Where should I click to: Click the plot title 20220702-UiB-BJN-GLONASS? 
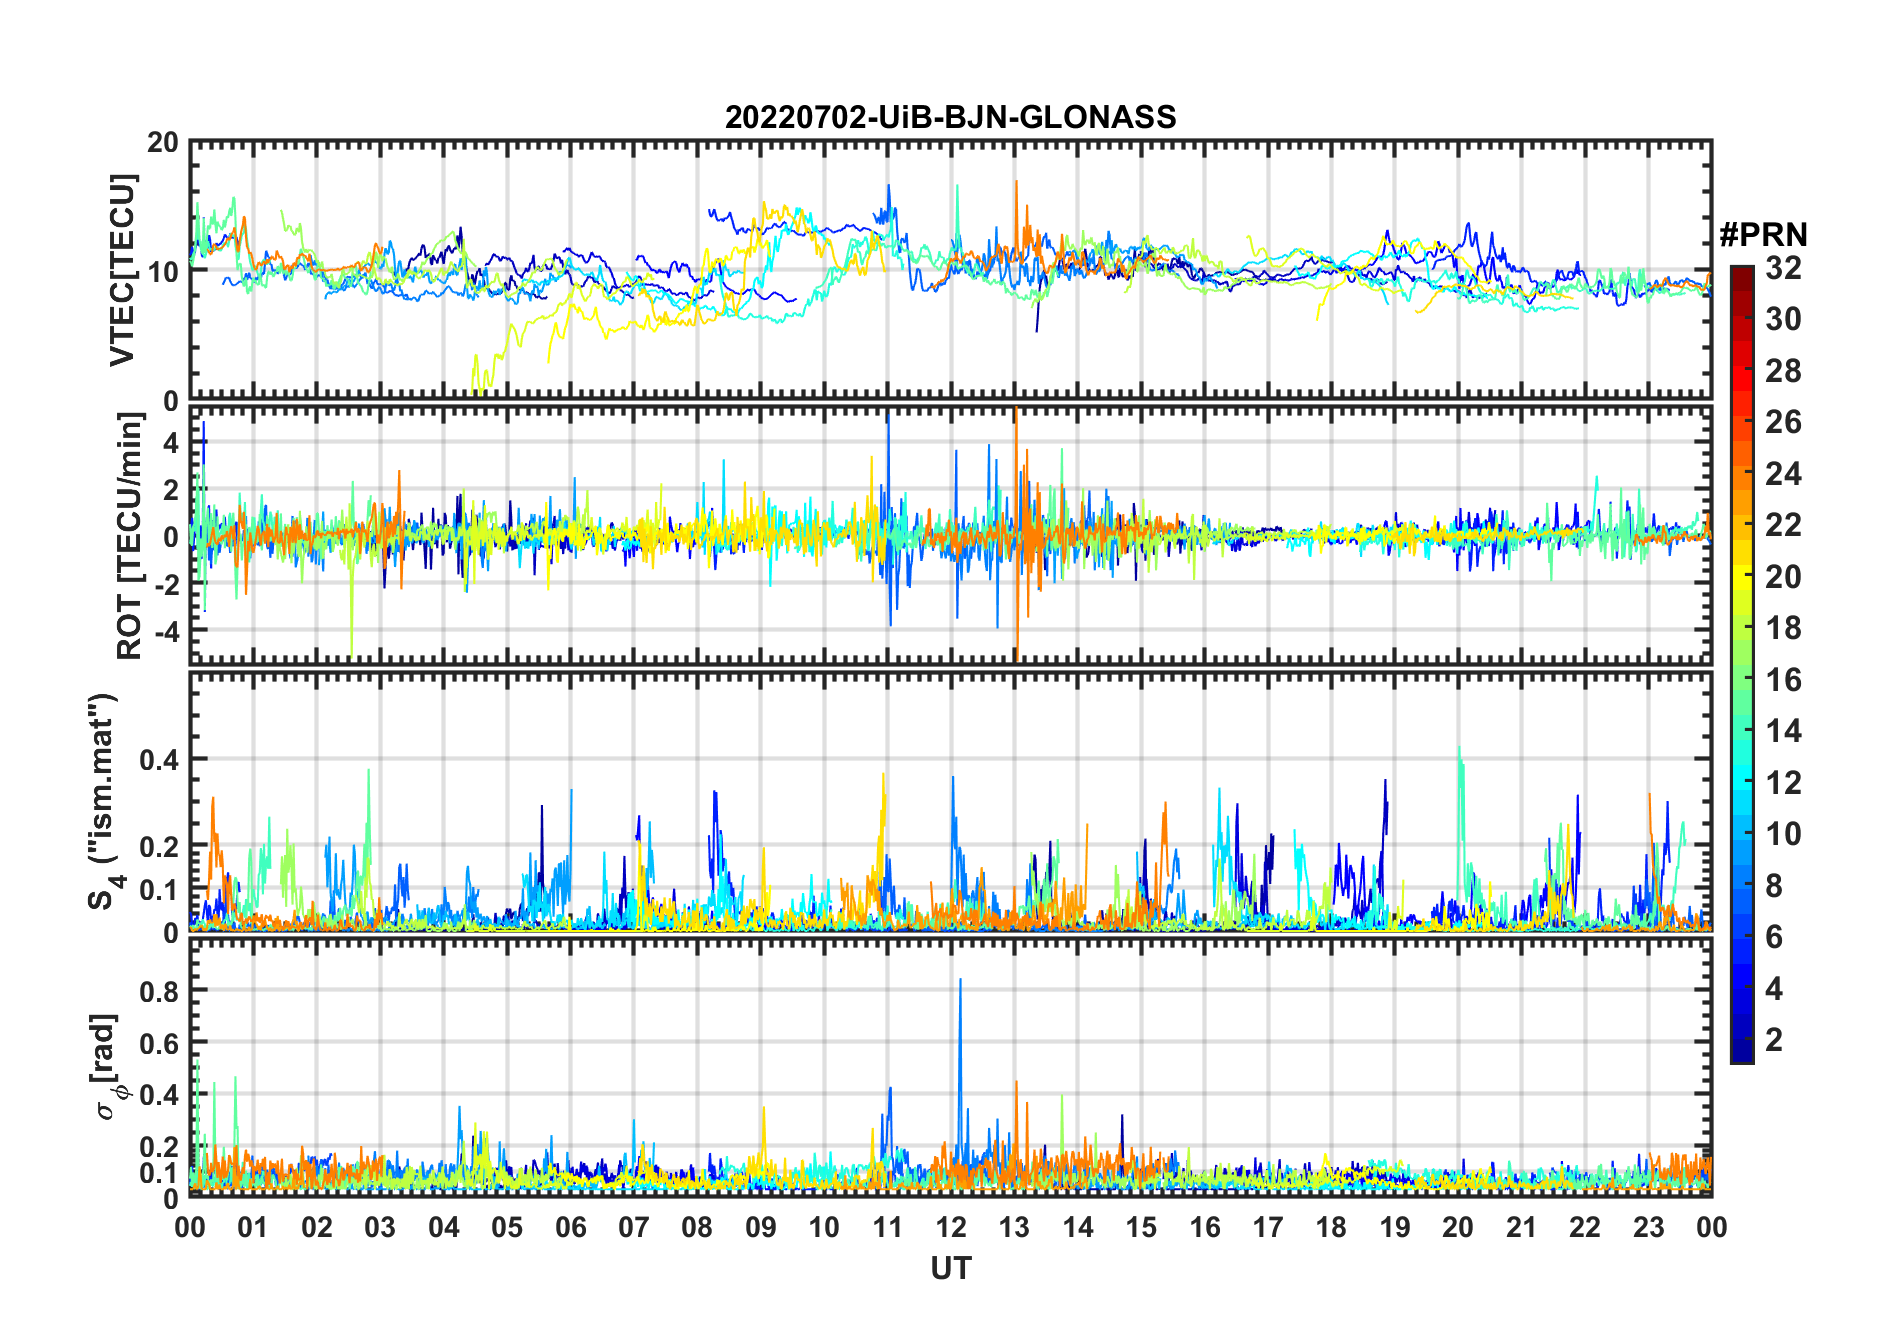950,118
